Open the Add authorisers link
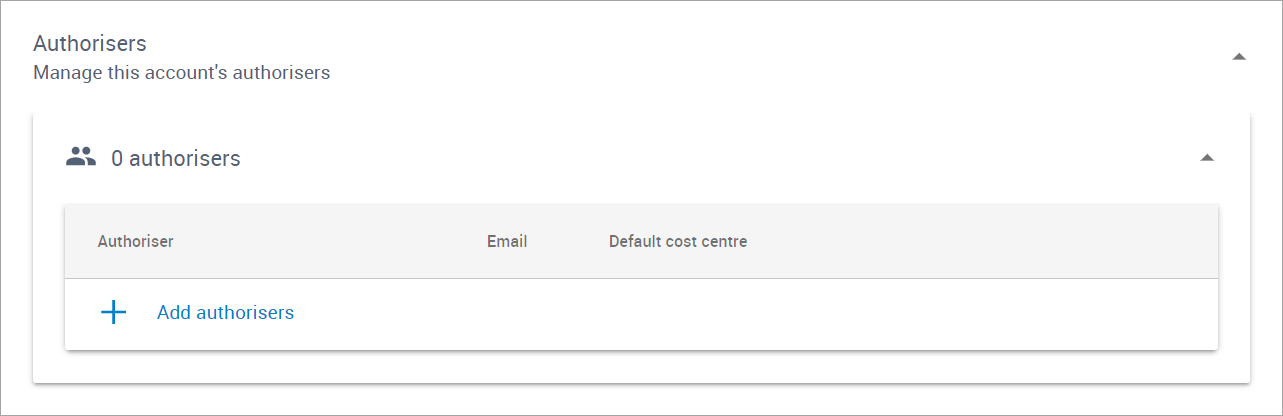The width and height of the screenshot is (1283, 416). coord(225,313)
